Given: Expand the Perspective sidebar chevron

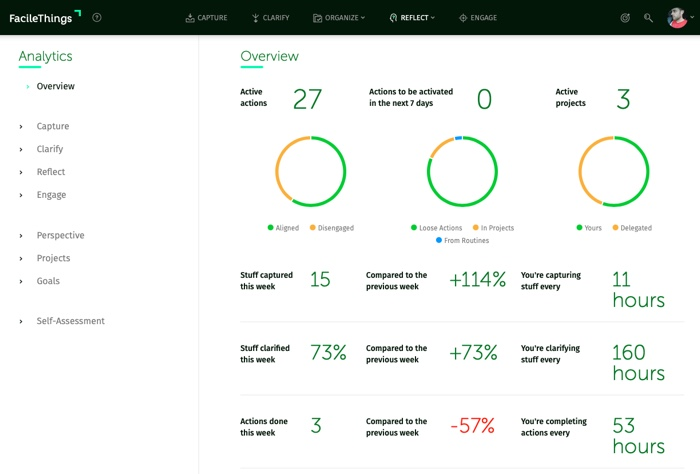Looking at the screenshot, I should (x=21, y=236).
